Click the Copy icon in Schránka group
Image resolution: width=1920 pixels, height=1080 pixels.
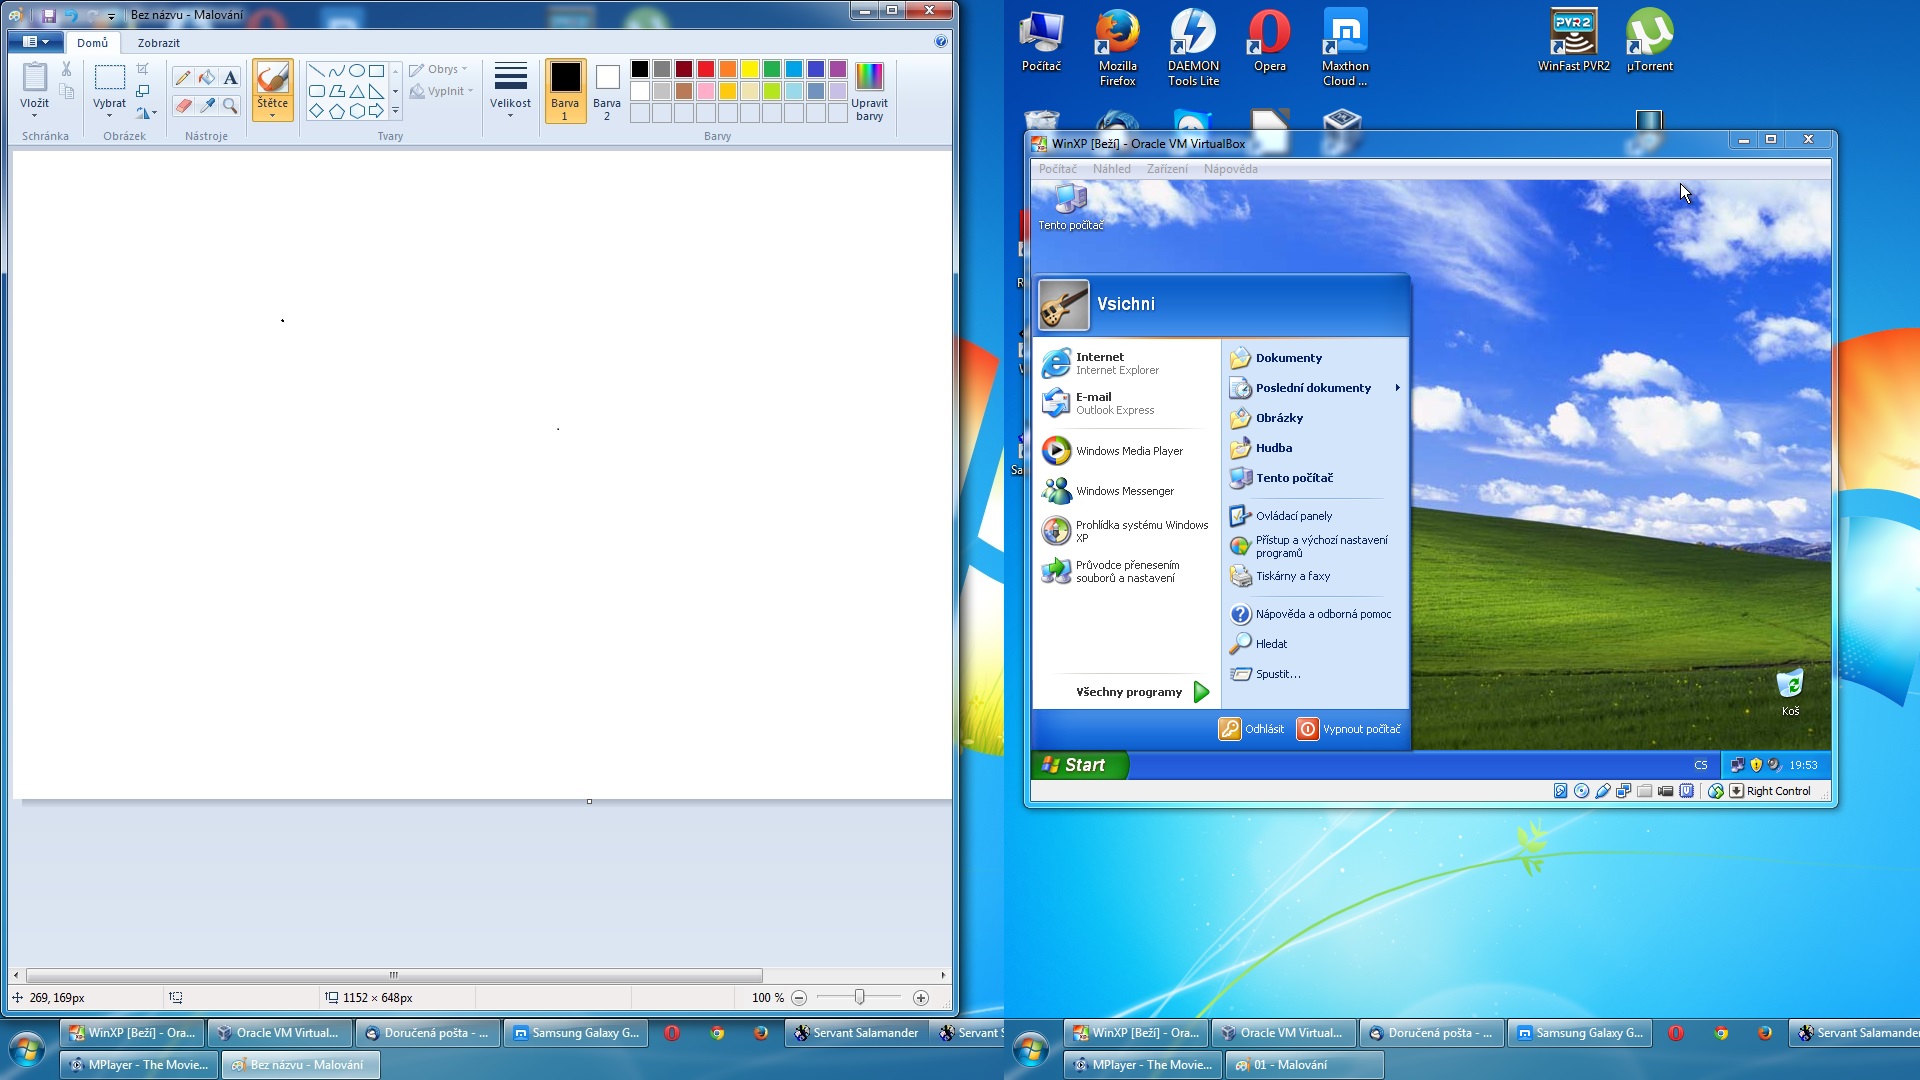[x=66, y=91]
